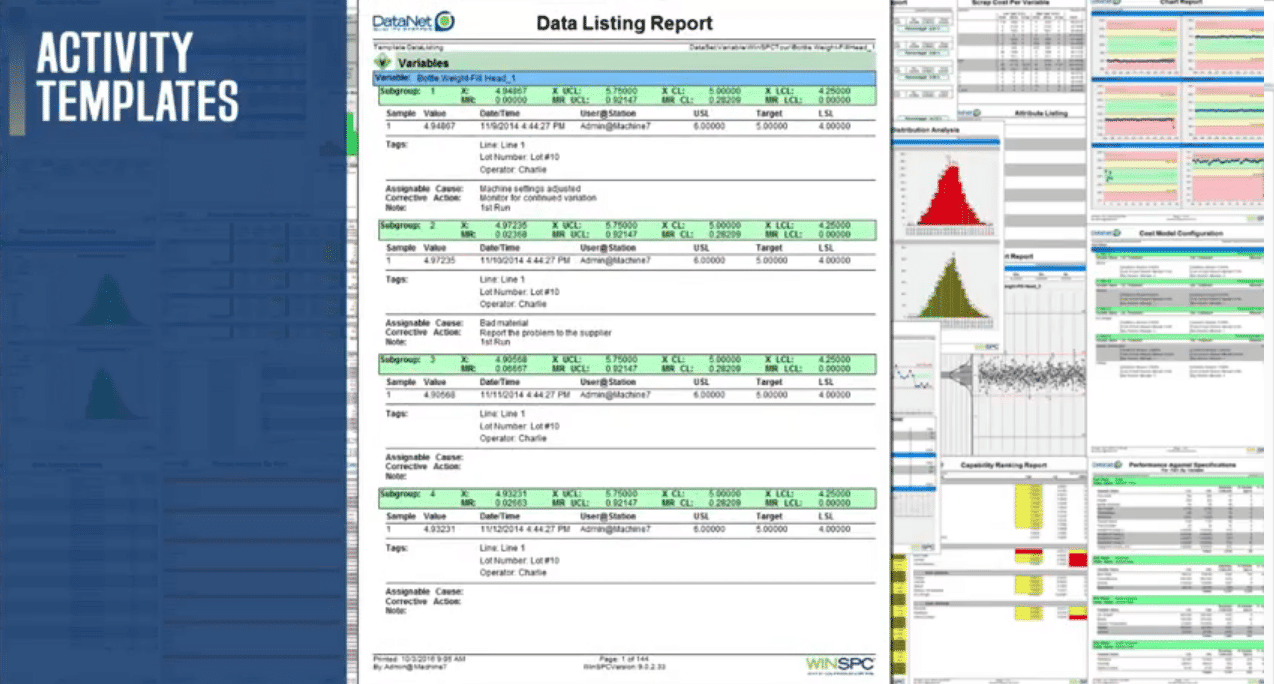Select the Subgroup 4 green header row

coord(626,498)
